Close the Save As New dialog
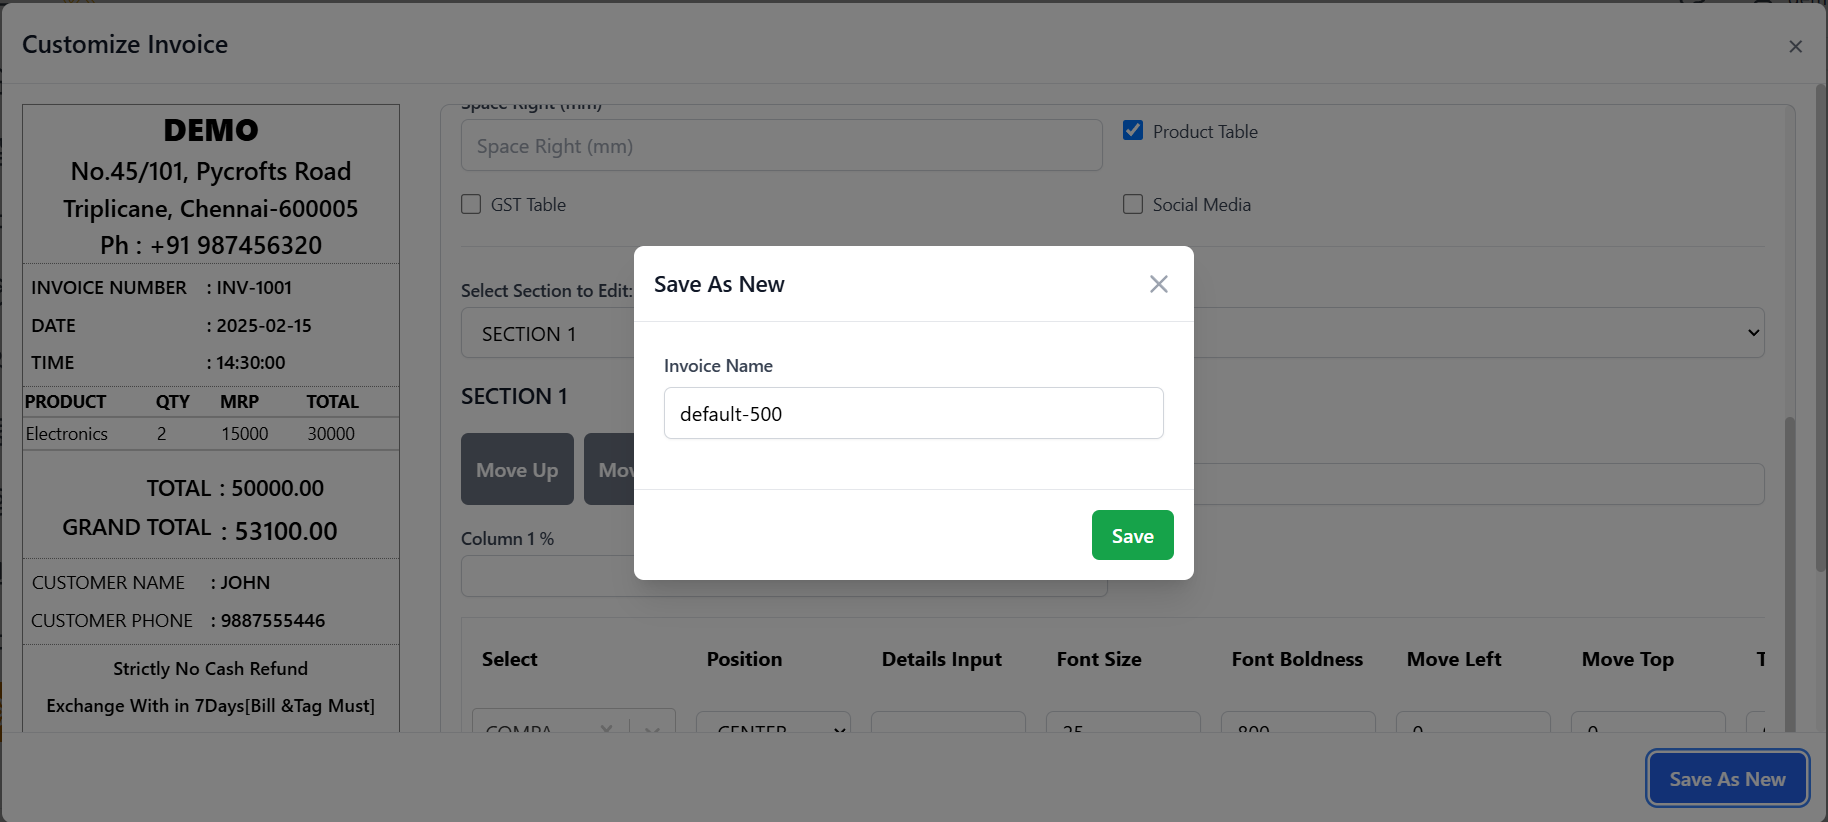The image size is (1828, 822). (x=1159, y=284)
